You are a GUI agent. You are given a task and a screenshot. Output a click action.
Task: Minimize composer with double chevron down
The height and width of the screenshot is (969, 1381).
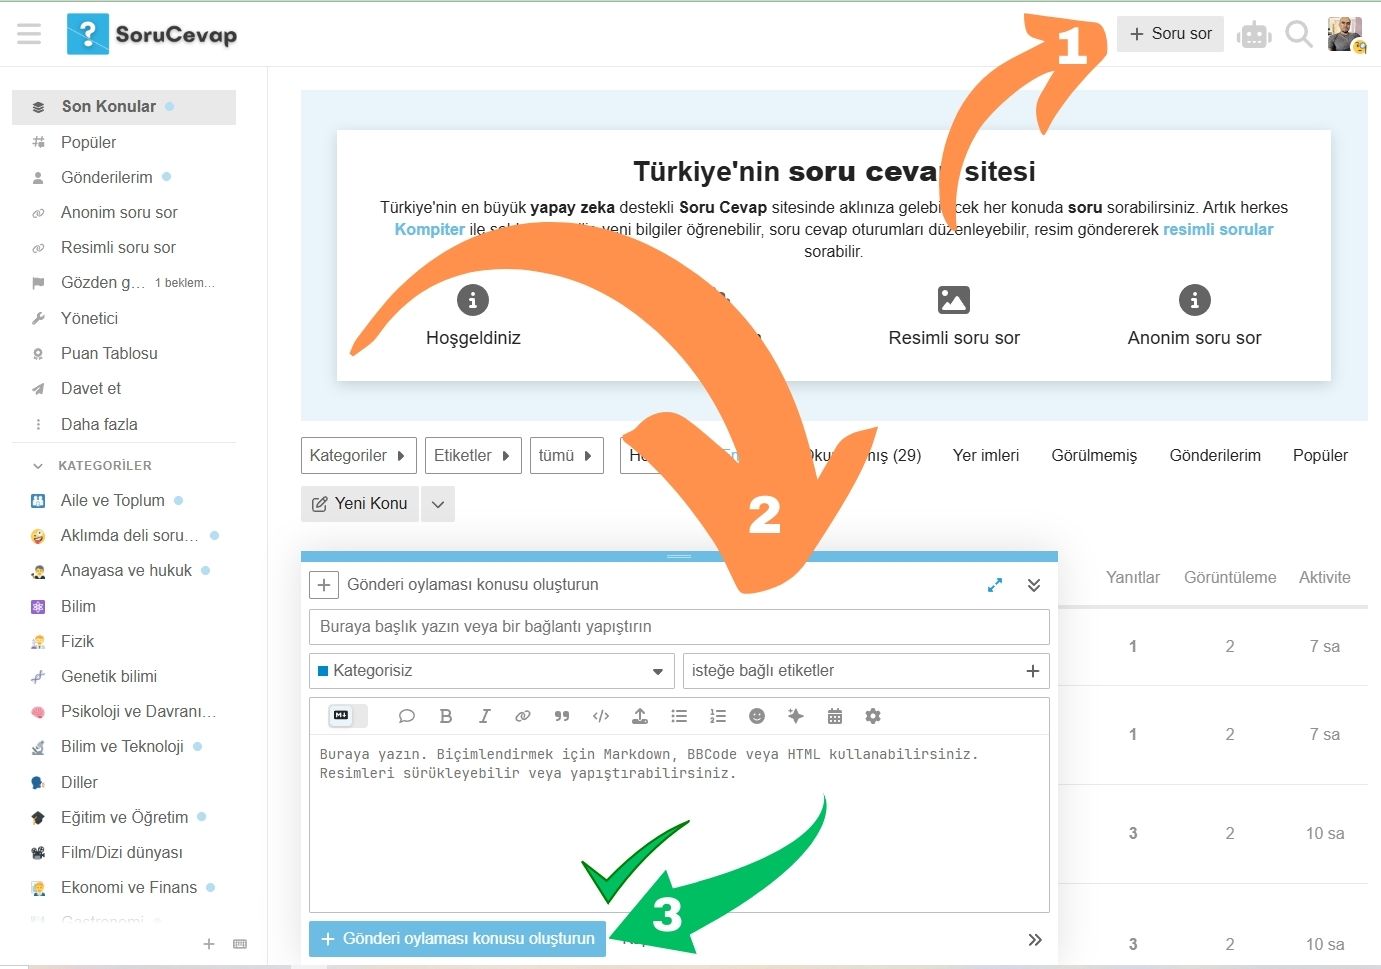point(1034,585)
